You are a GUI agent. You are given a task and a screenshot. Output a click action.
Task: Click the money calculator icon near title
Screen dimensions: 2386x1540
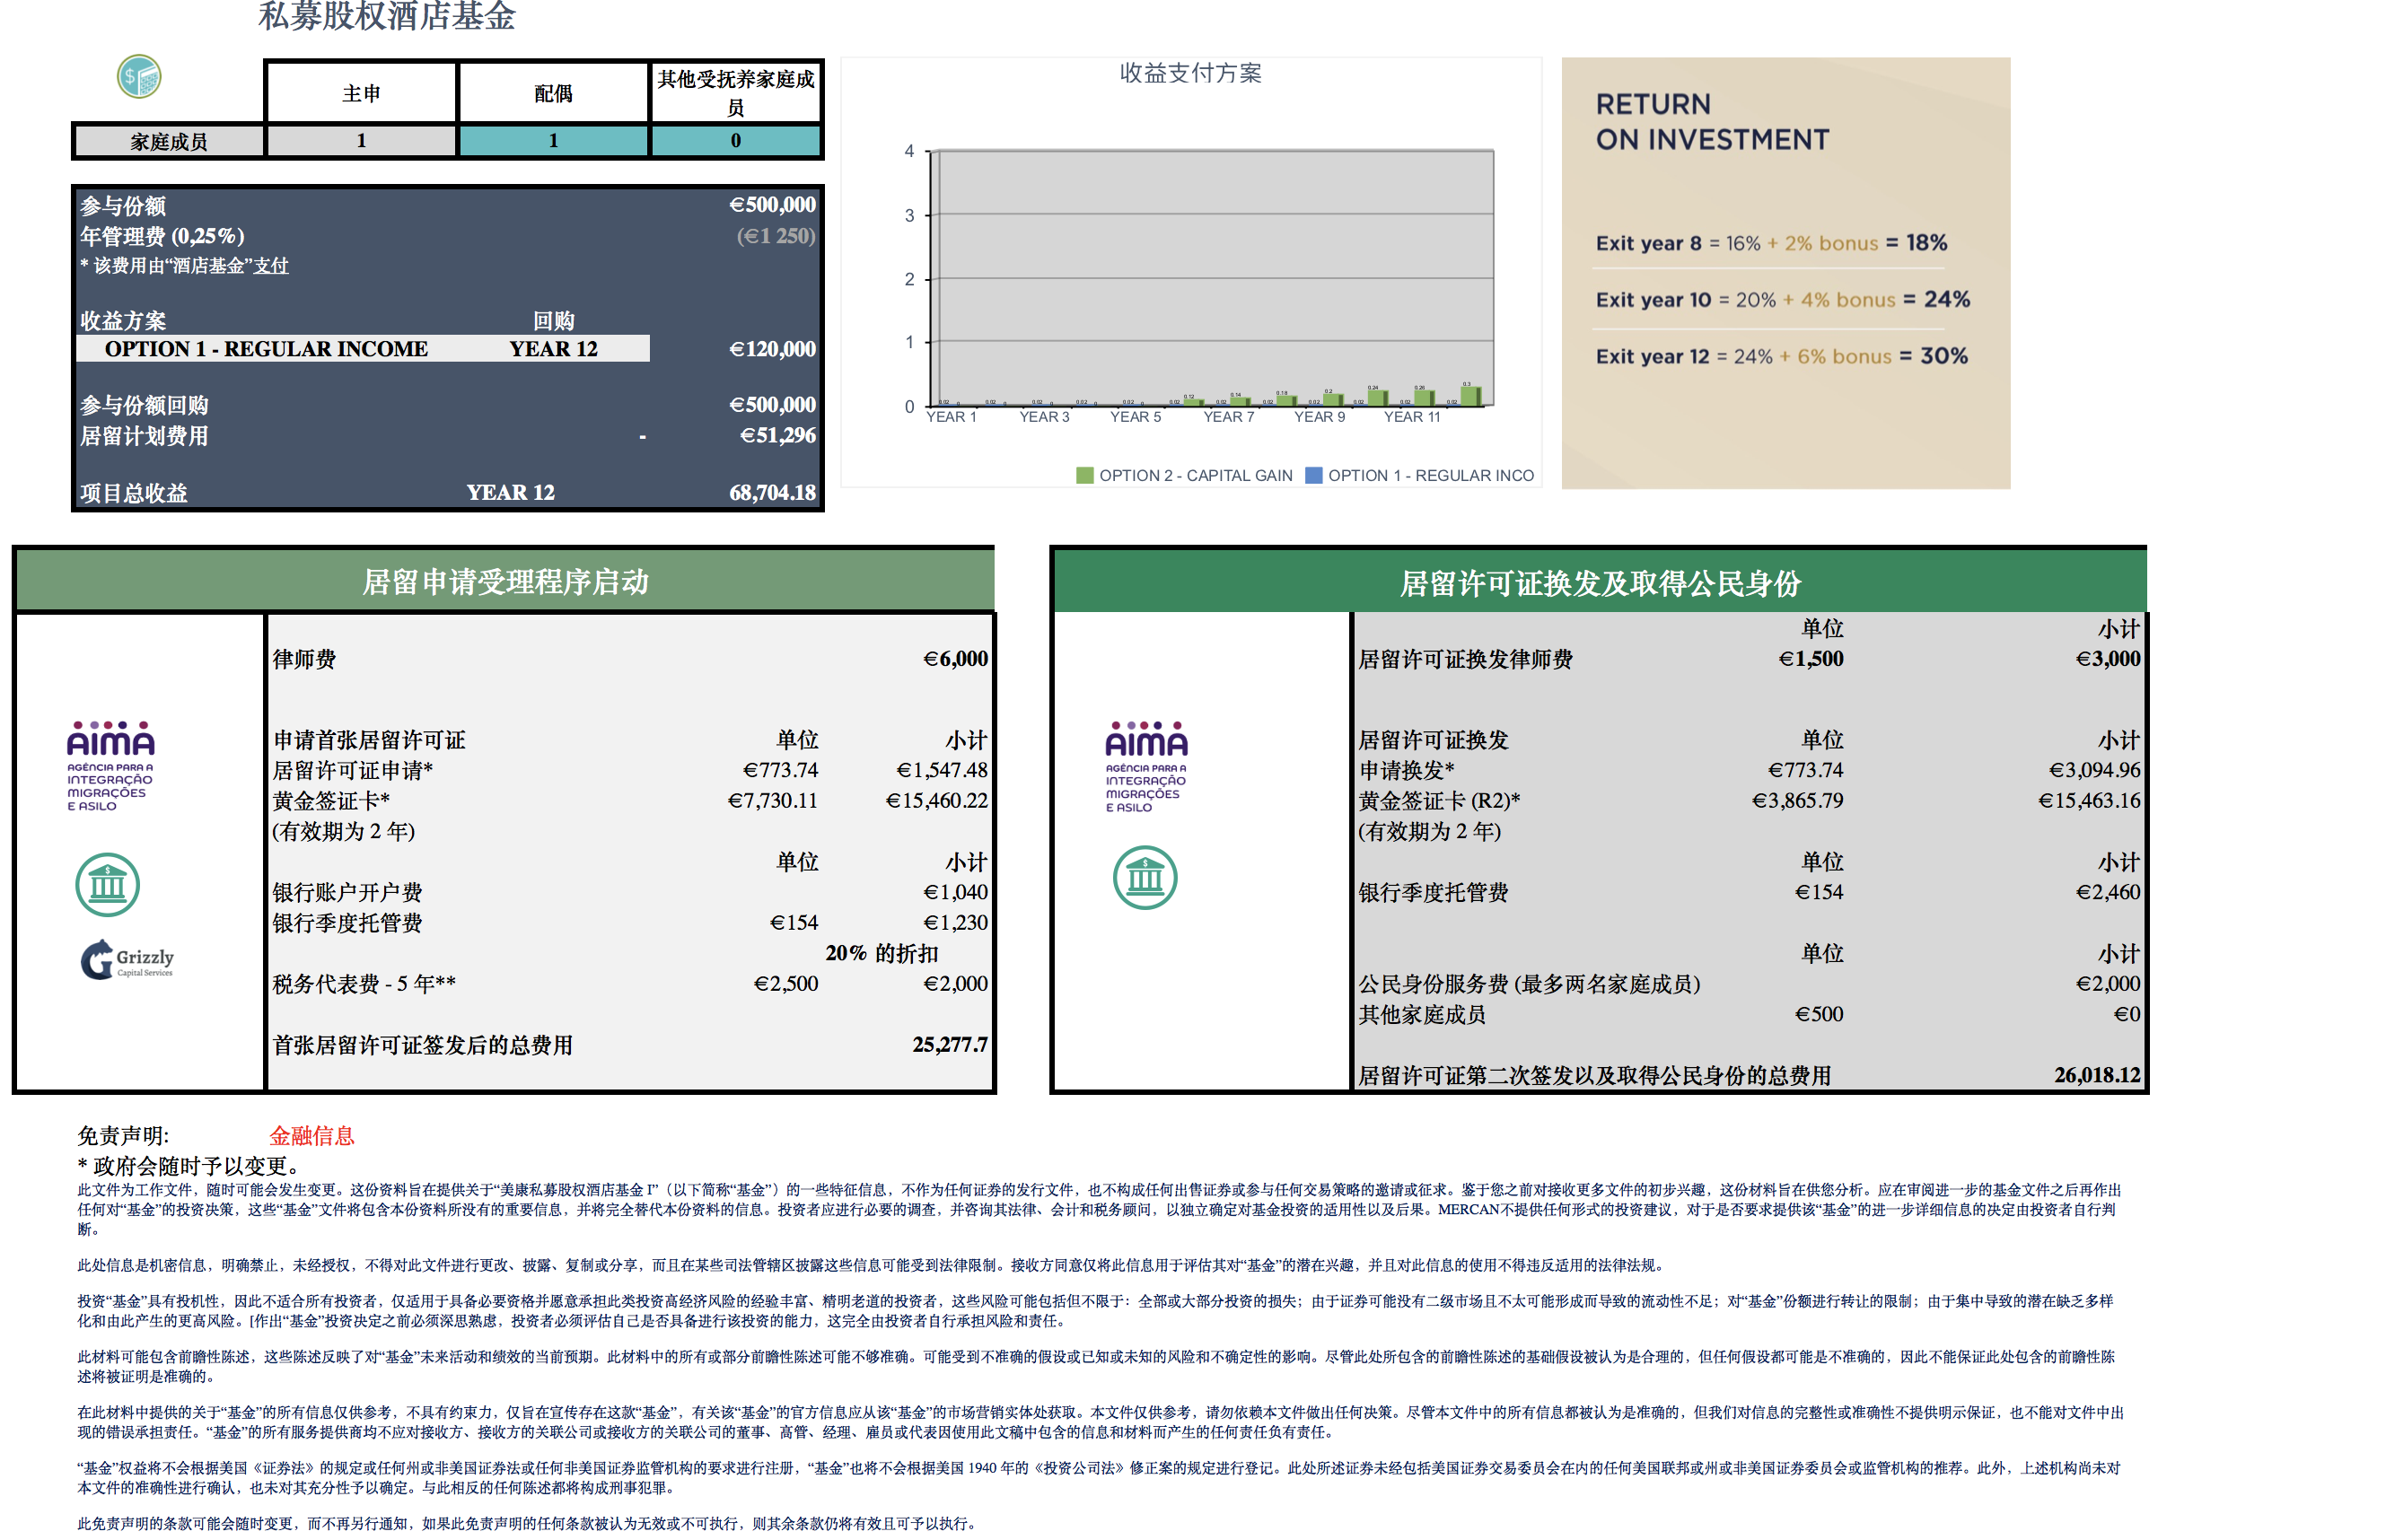click(x=139, y=77)
